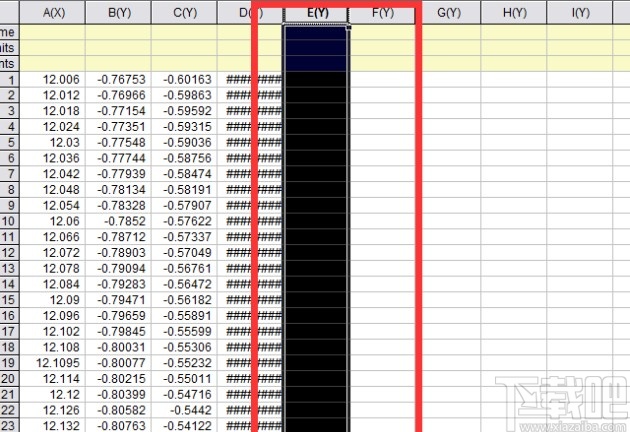Select column header I(Y)
The height and width of the screenshot is (432, 630).
[x=580, y=12]
